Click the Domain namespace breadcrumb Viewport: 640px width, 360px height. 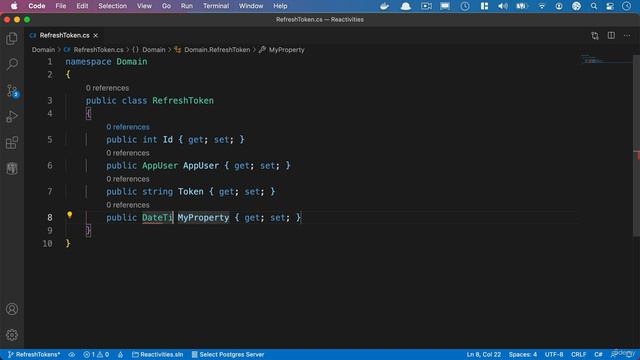[x=149, y=50]
